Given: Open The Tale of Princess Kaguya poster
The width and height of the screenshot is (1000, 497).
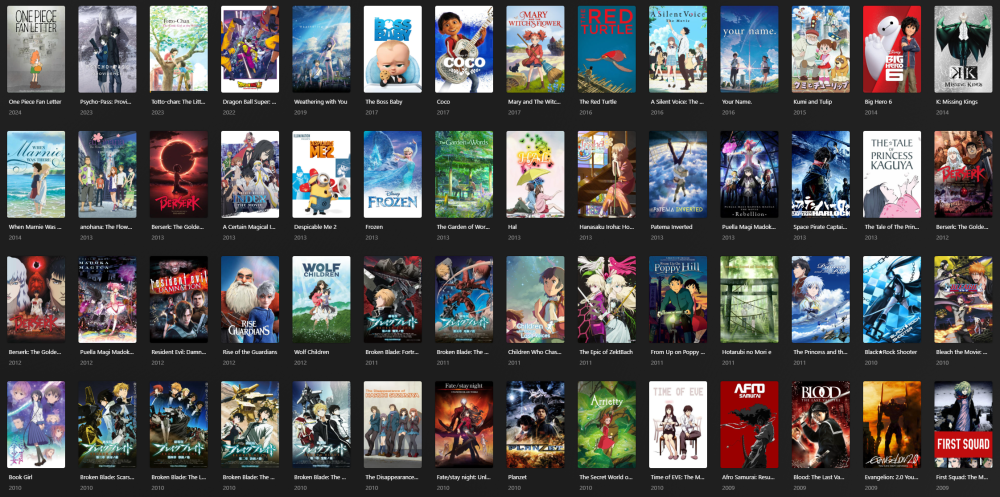Looking at the screenshot, I should point(892,174).
